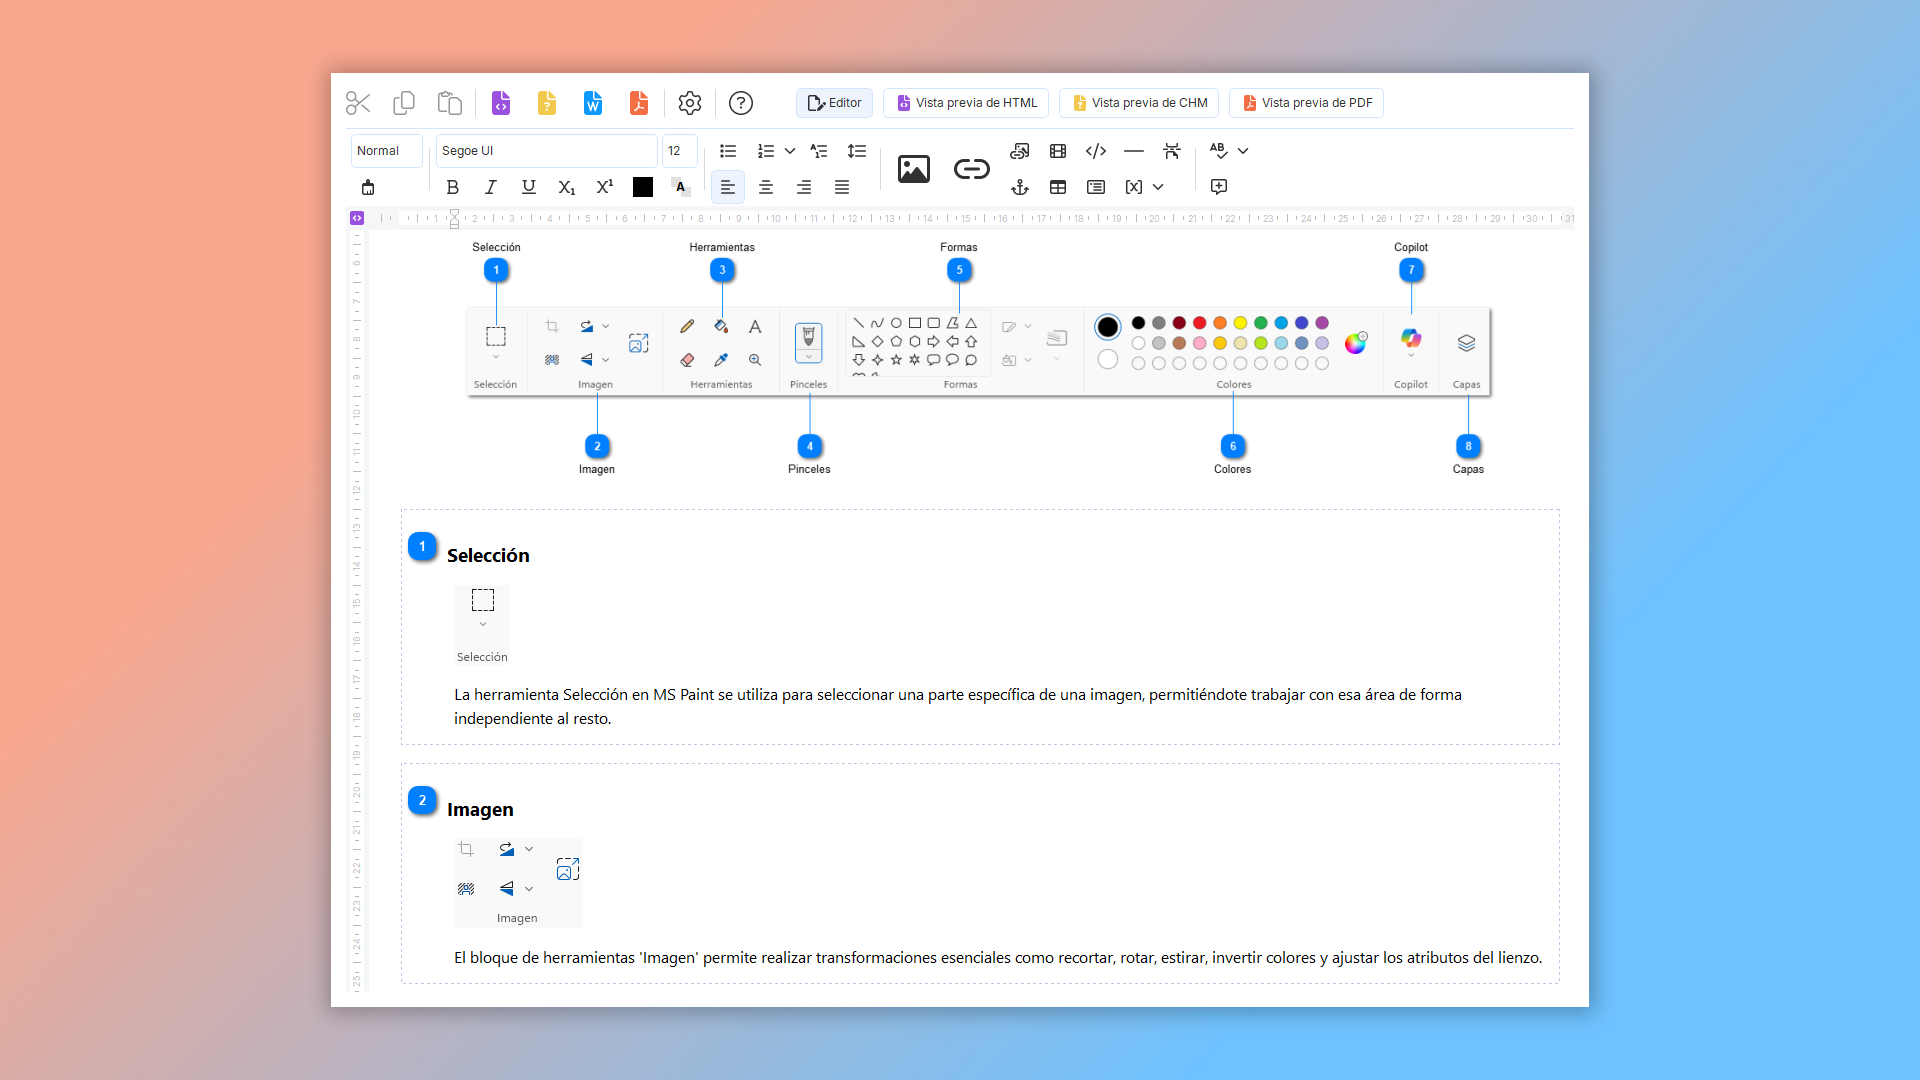Toggle bold formatting
This screenshot has width=1920, height=1080.
[453, 187]
